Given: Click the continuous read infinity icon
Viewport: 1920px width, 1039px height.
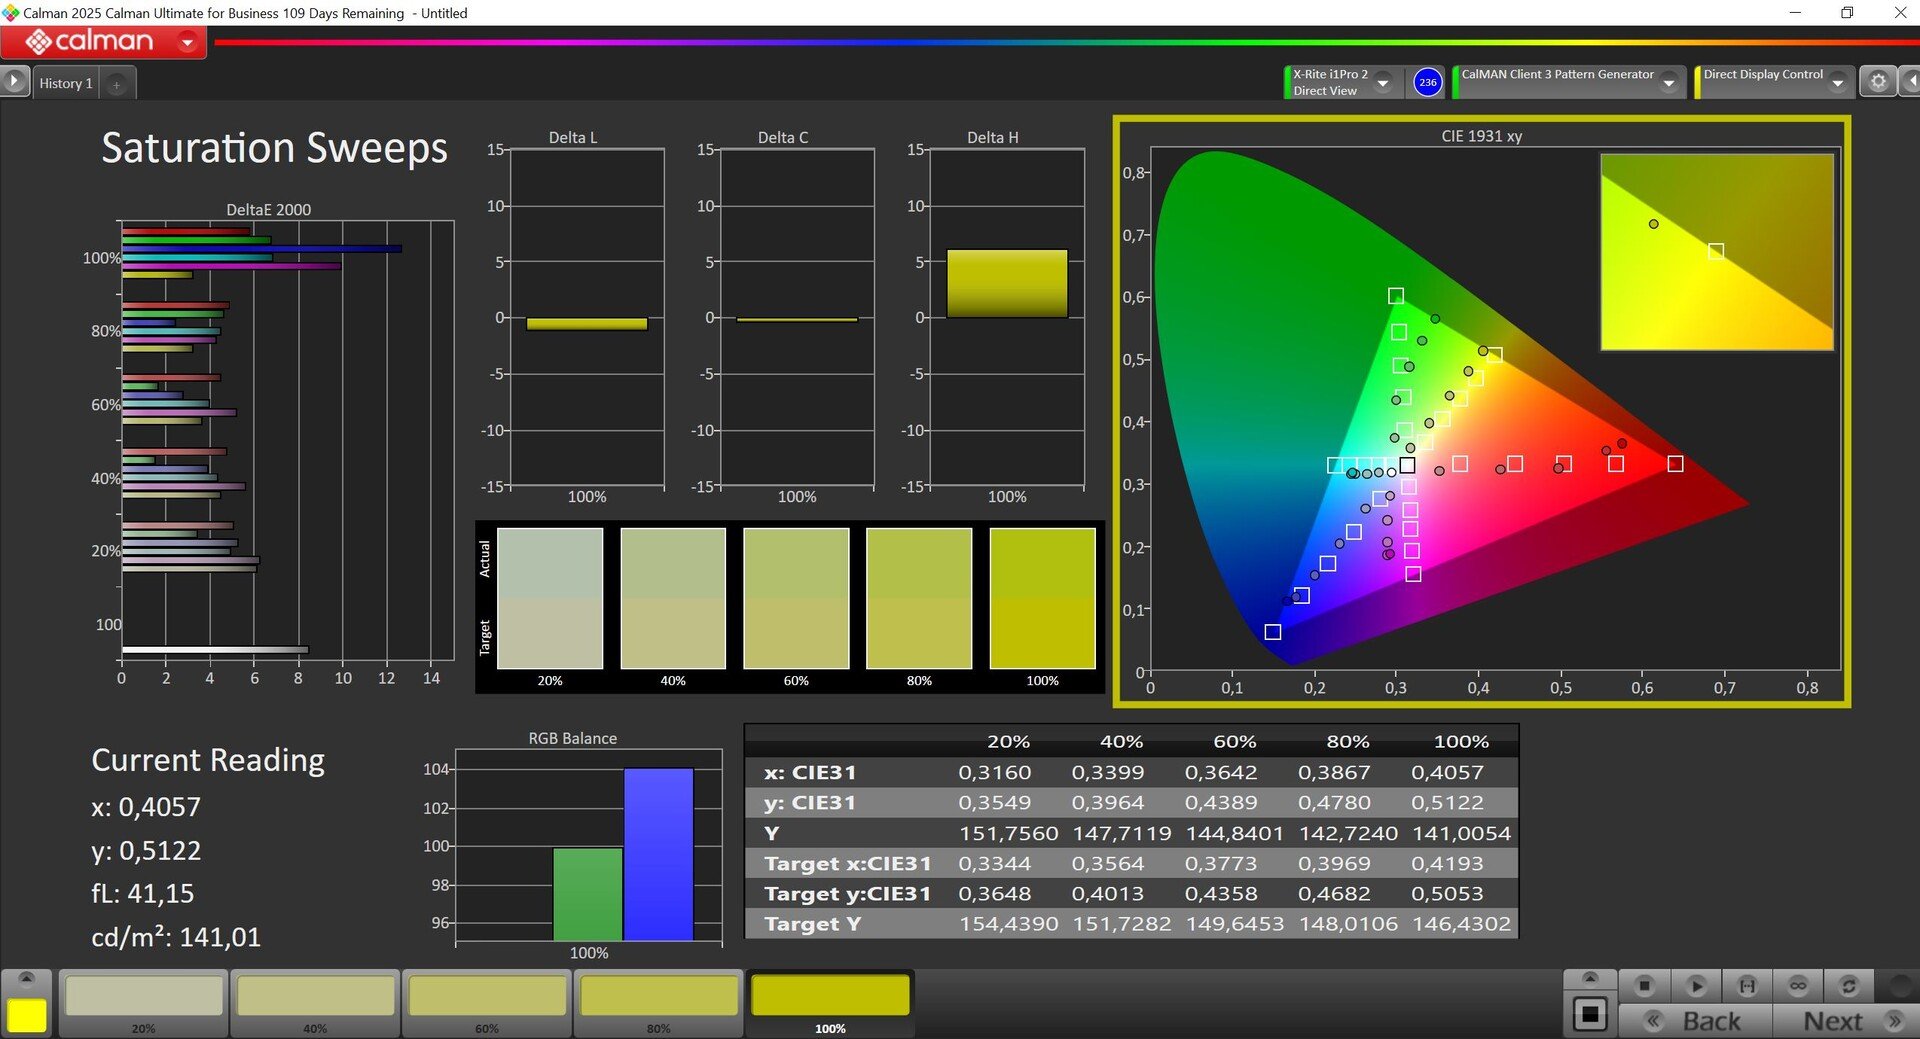Looking at the screenshot, I should (1798, 986).
